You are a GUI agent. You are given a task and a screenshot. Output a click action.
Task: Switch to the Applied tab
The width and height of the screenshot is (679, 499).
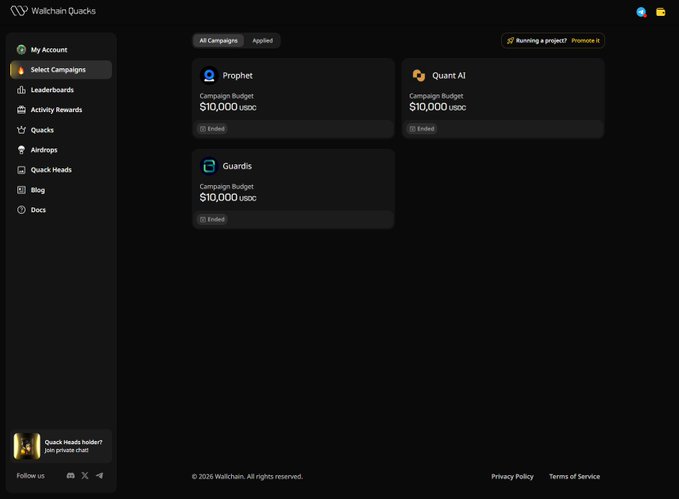coord(262,41)
